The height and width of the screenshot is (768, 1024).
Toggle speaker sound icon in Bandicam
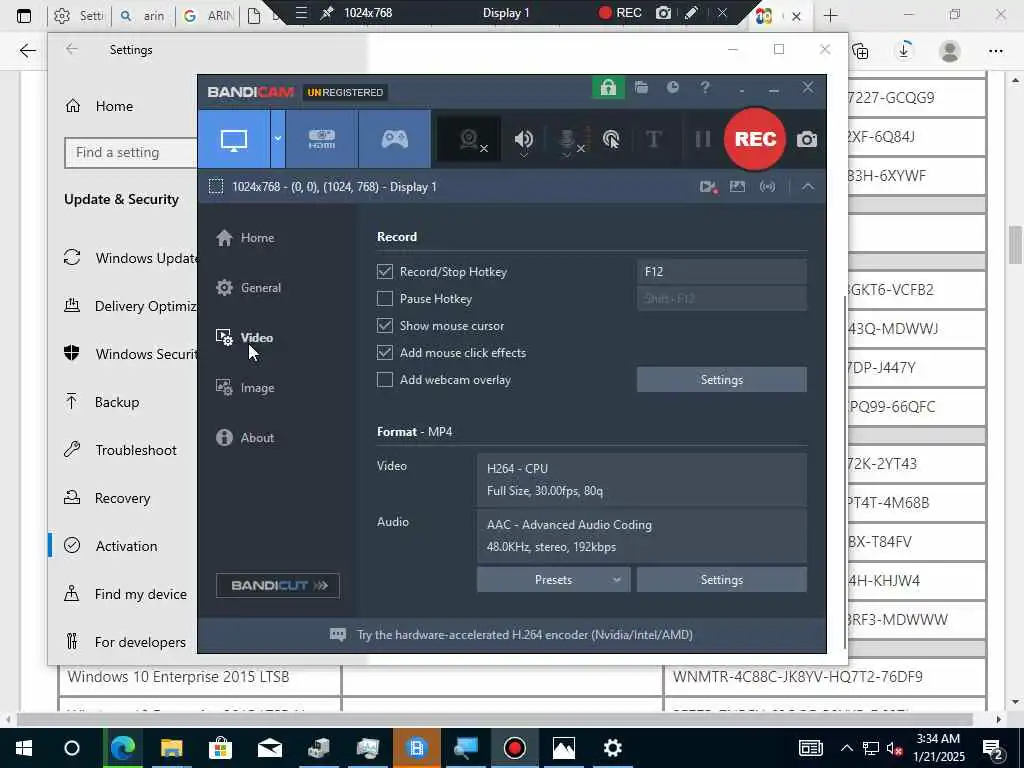pos(524,139)
